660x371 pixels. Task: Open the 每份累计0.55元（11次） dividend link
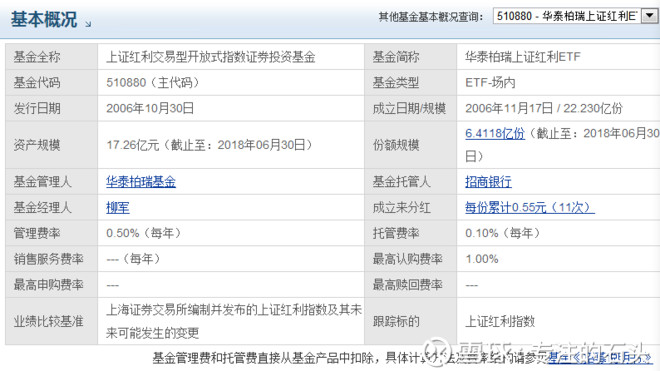(530, 208)
